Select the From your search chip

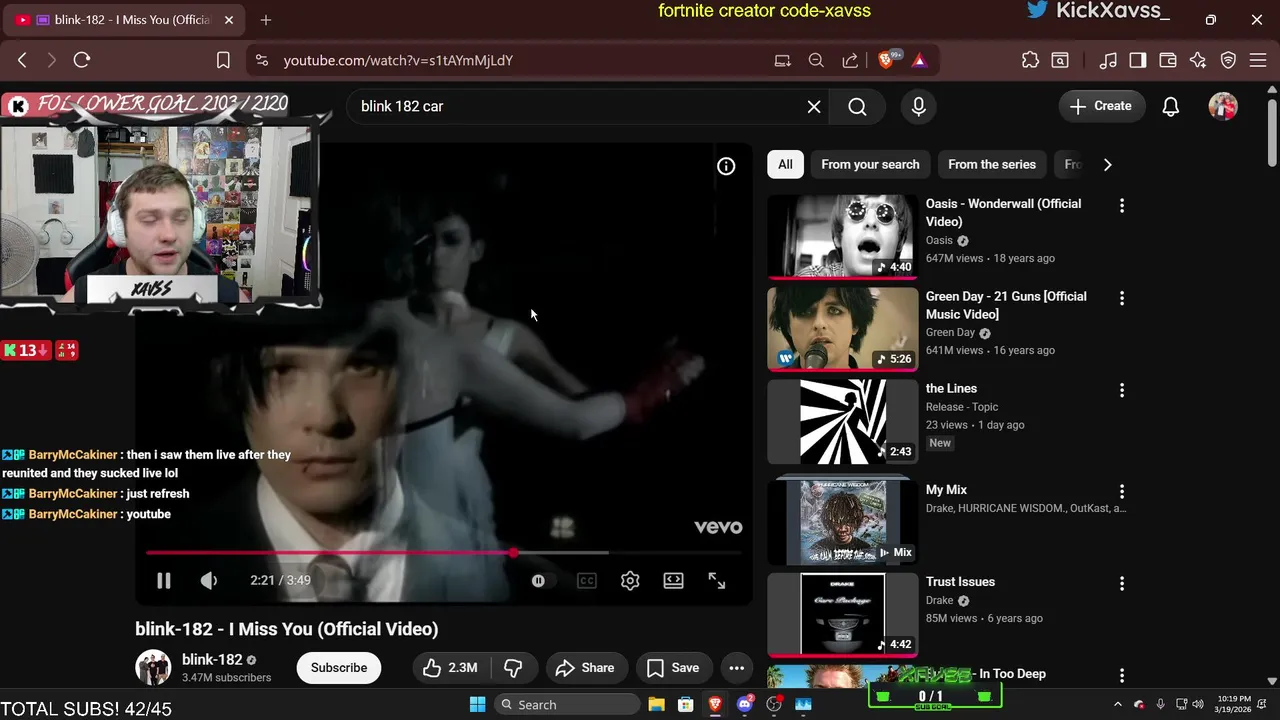pos(870,164)
